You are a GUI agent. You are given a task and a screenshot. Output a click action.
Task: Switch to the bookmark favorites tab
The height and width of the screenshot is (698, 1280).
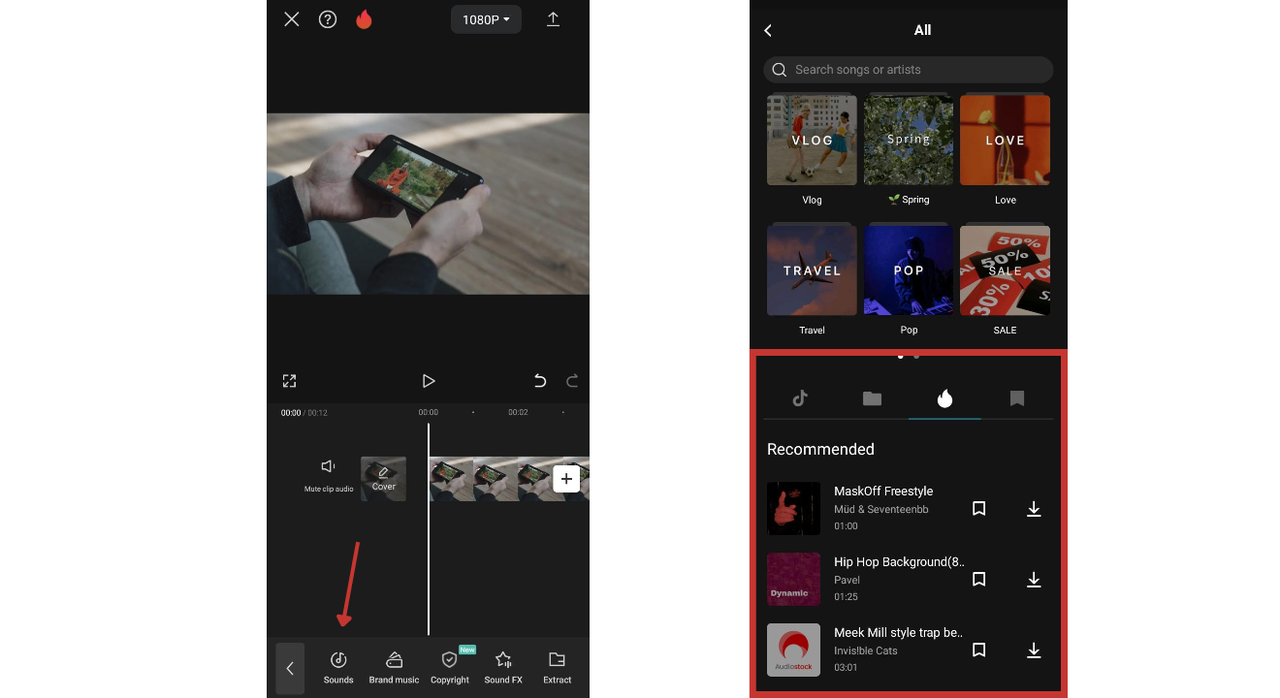1017,398
